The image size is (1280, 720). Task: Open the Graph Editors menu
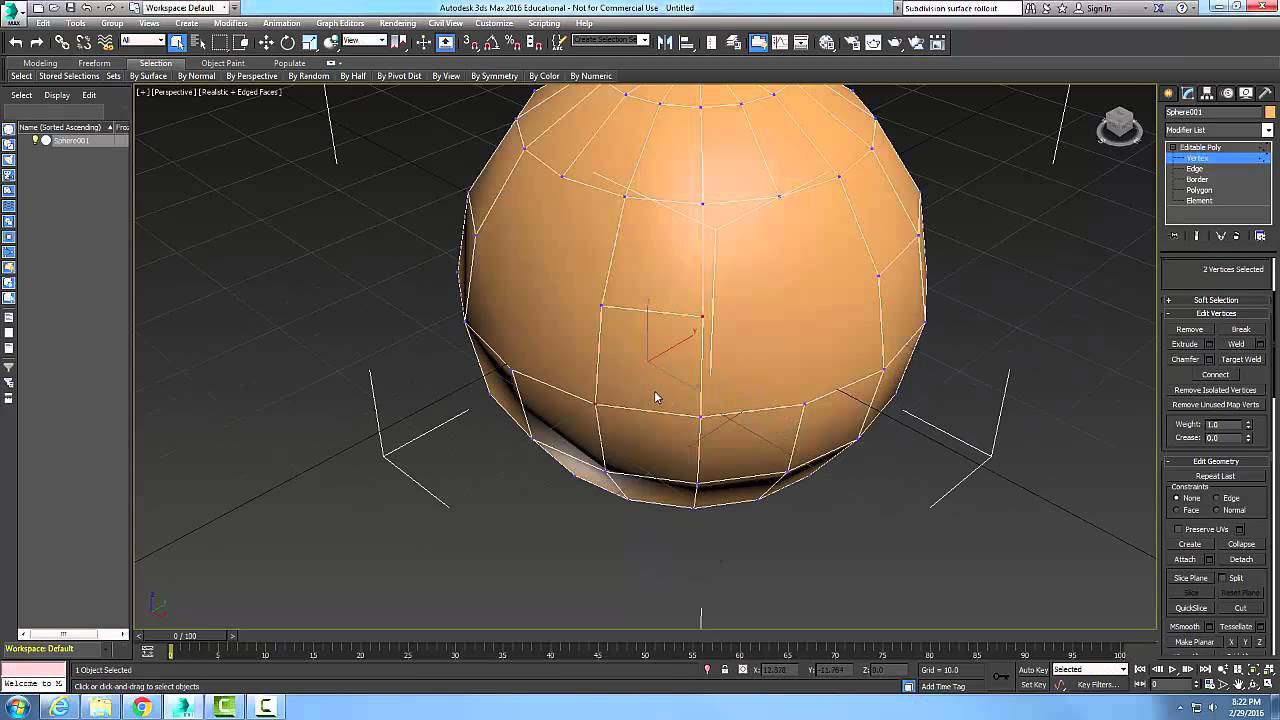pyautogui.click(x=340, y=23)
